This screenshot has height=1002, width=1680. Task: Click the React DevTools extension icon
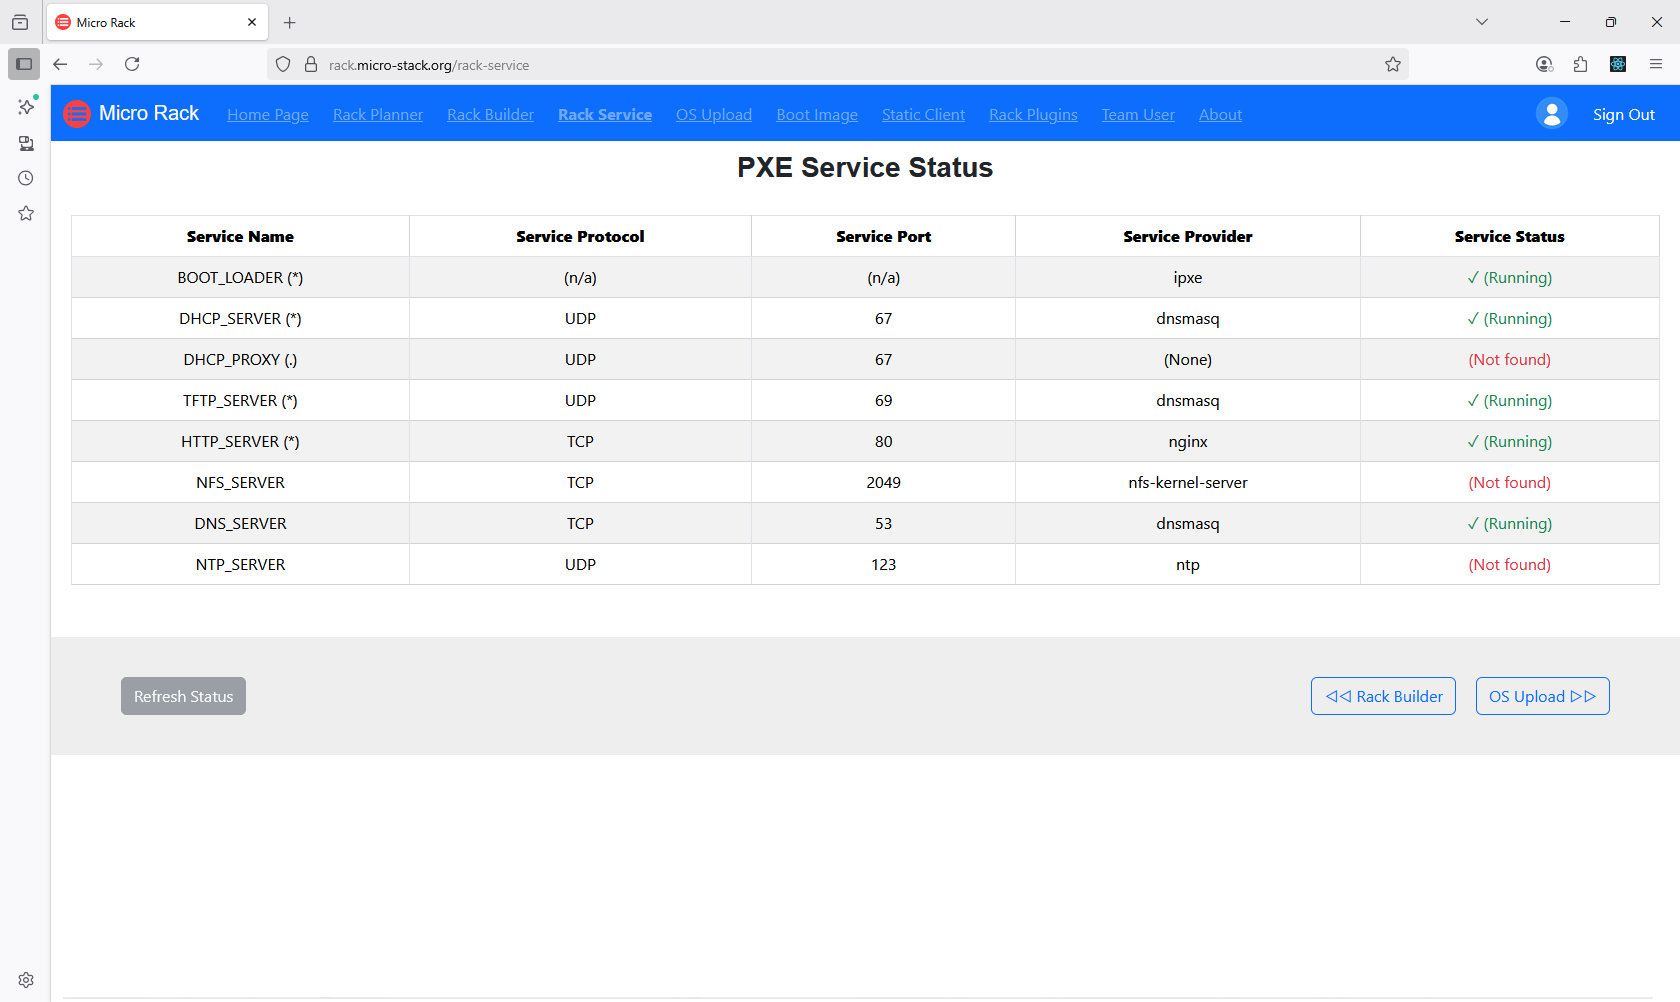click(x=1617, y=64)
